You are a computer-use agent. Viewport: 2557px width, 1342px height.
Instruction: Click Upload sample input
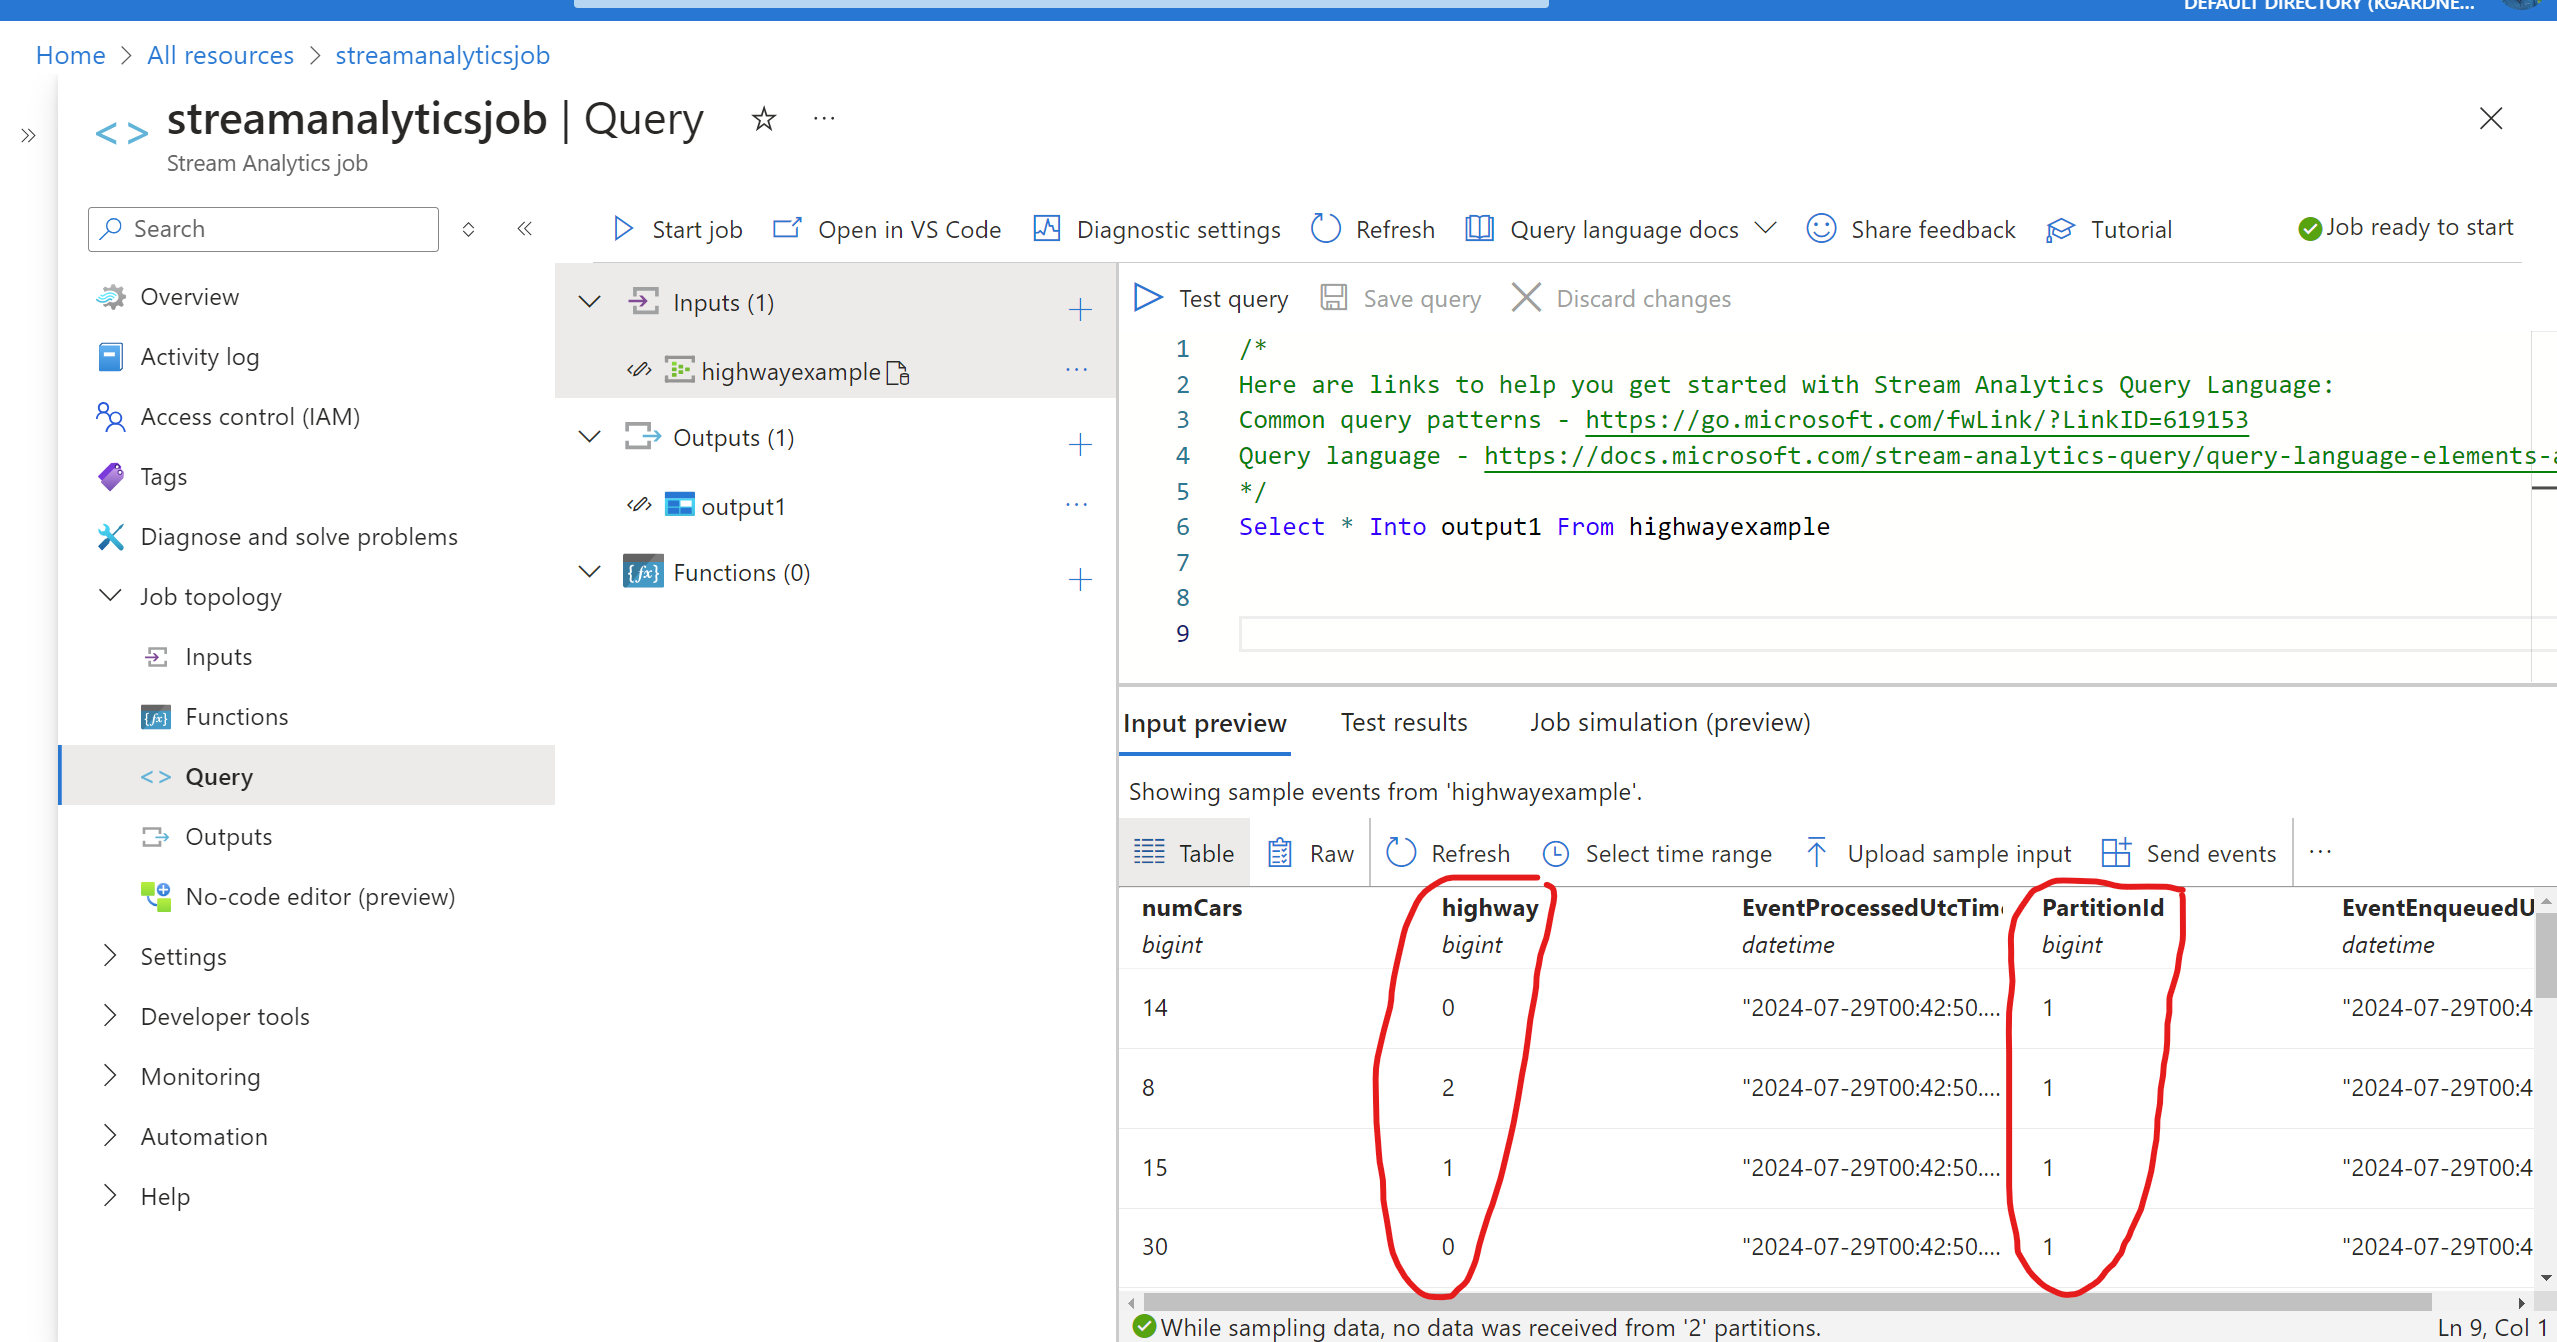[x=1938, y=853]
